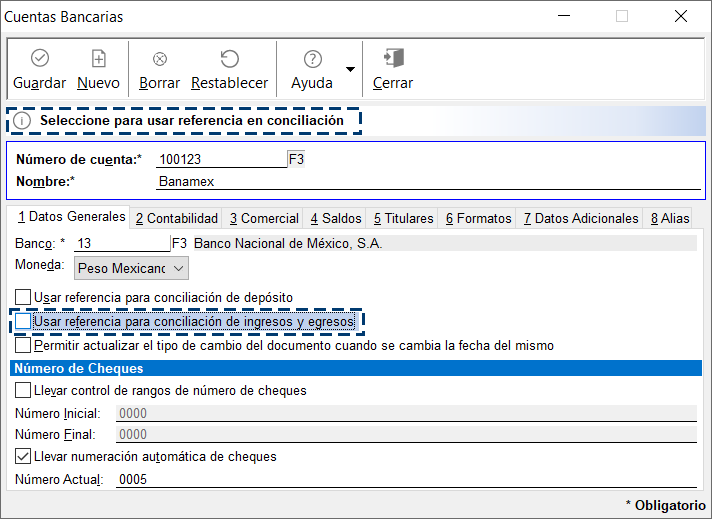The width and height of the screenshot is (712, 519).
Task: Click the Cerrar exit door icon
Action: pos(393,59)
